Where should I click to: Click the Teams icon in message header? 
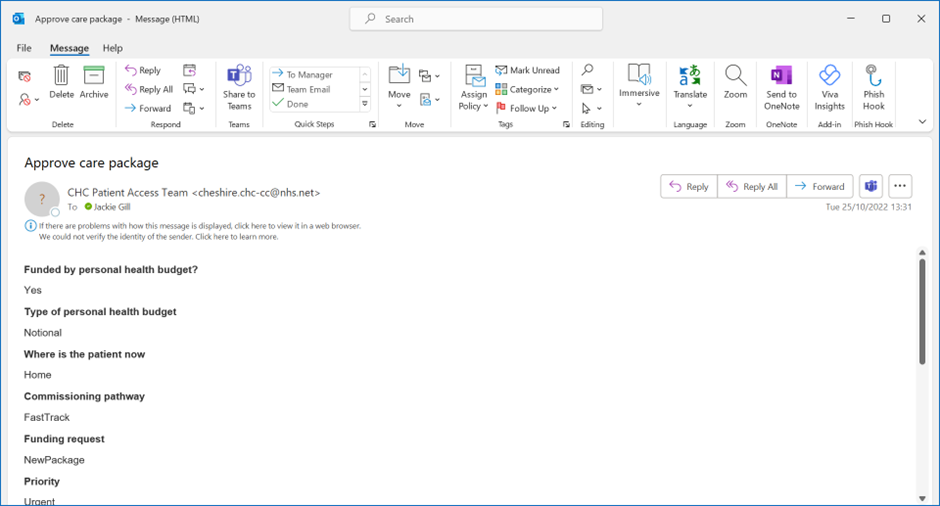coord(871,186)
